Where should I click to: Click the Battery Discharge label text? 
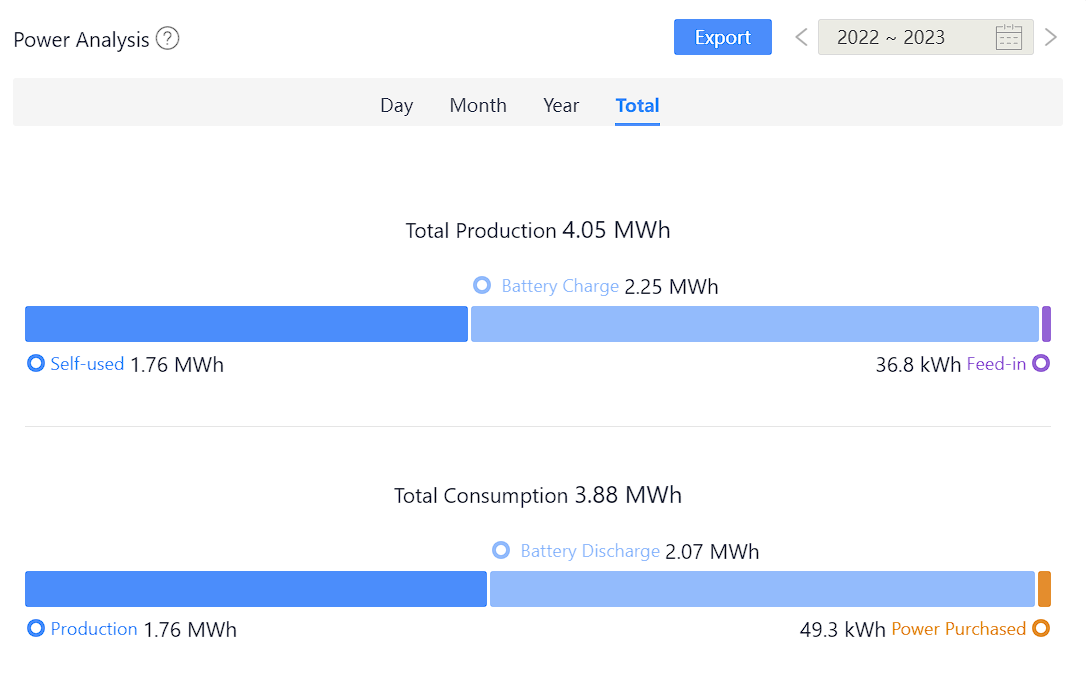click(590, 551)
